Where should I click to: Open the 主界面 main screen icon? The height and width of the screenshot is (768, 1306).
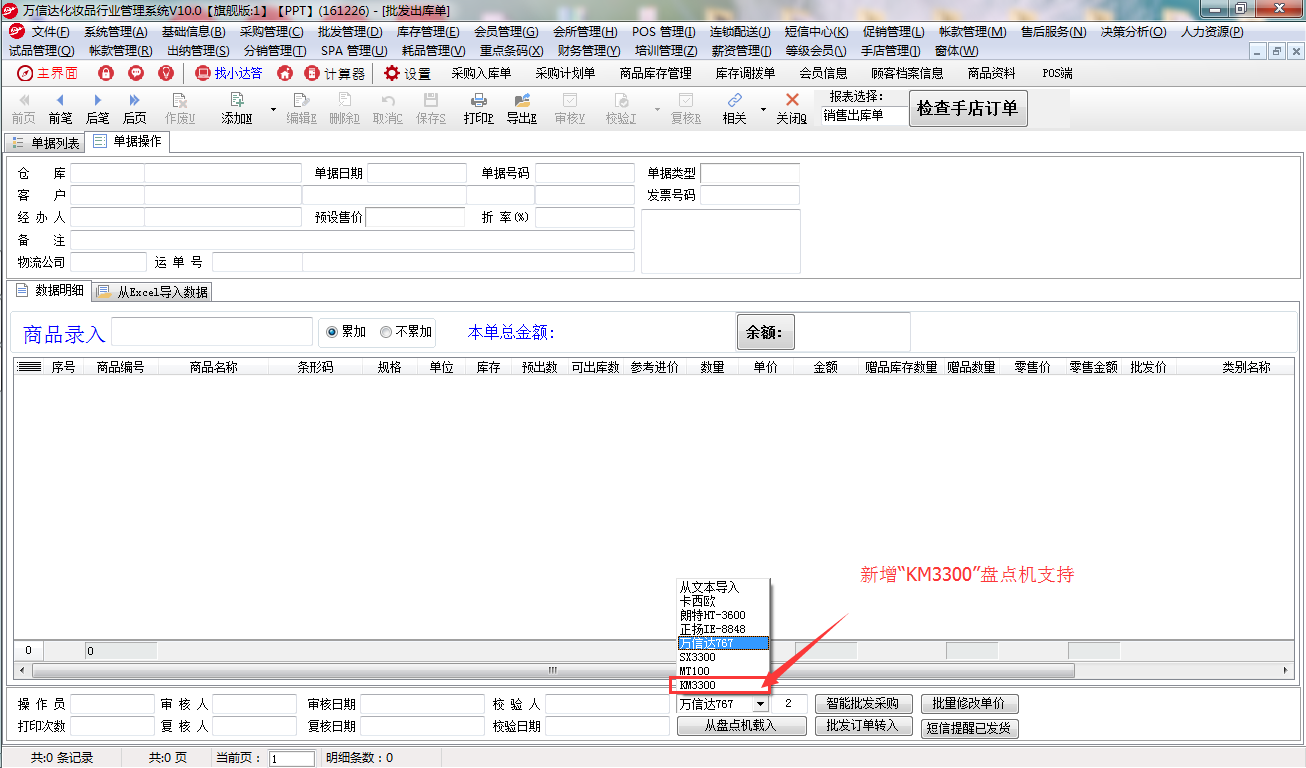pos(47,73)
